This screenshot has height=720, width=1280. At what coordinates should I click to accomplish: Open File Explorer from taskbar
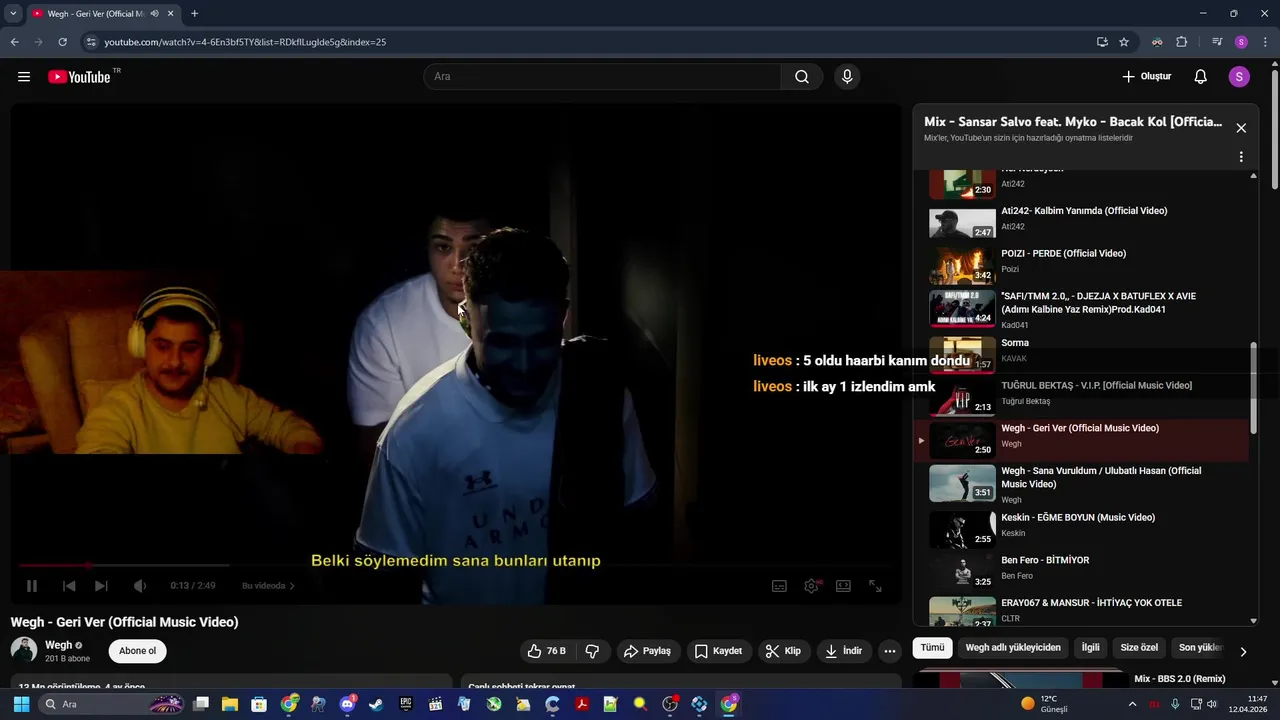230,704
